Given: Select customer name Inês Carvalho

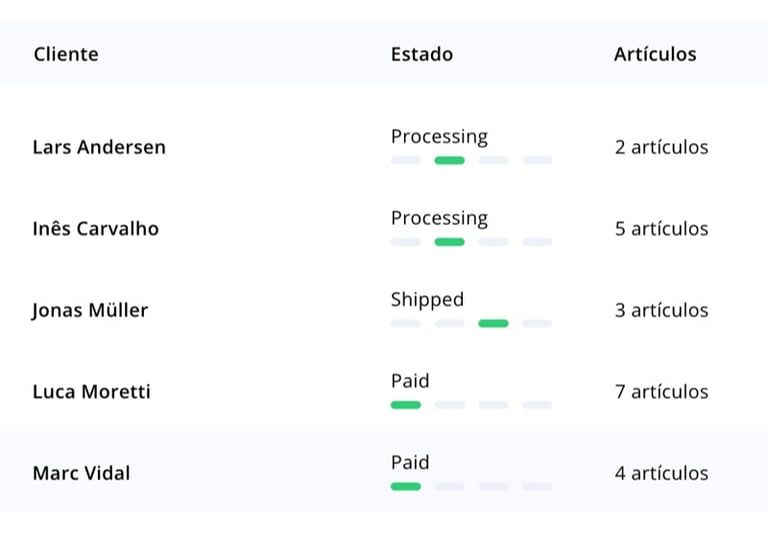Looking at the screenshot, I should 95,229.
